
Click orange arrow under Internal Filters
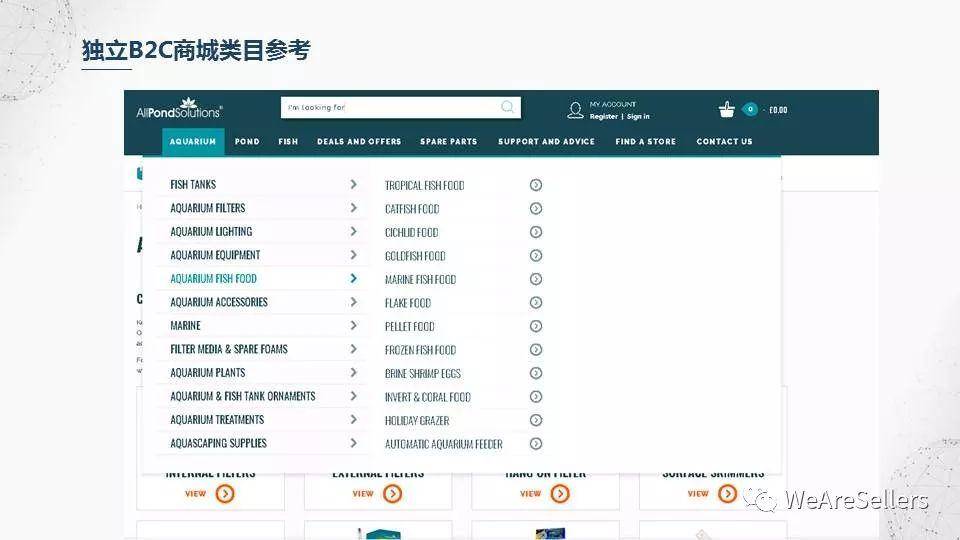click(225, 493)
